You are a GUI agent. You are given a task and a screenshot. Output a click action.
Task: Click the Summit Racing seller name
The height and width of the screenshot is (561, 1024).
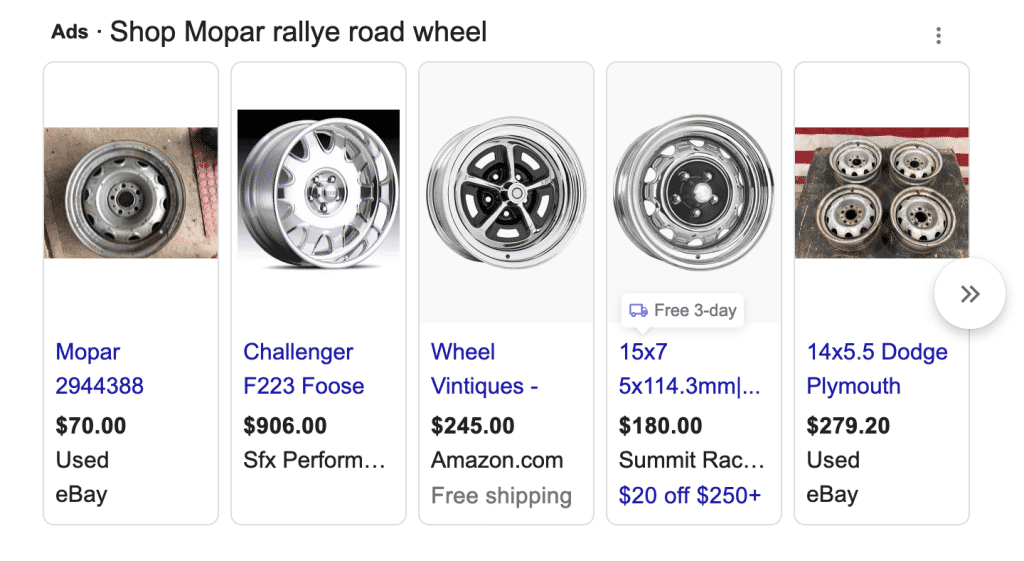(691, 460)
